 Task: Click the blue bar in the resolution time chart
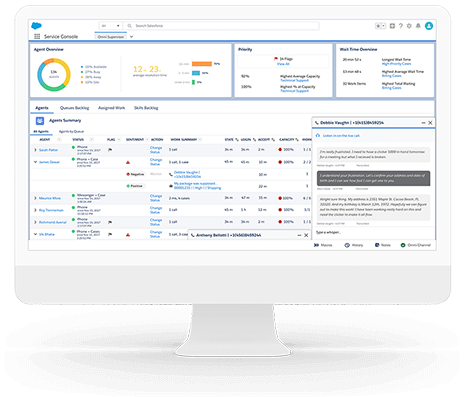point(196,73)
